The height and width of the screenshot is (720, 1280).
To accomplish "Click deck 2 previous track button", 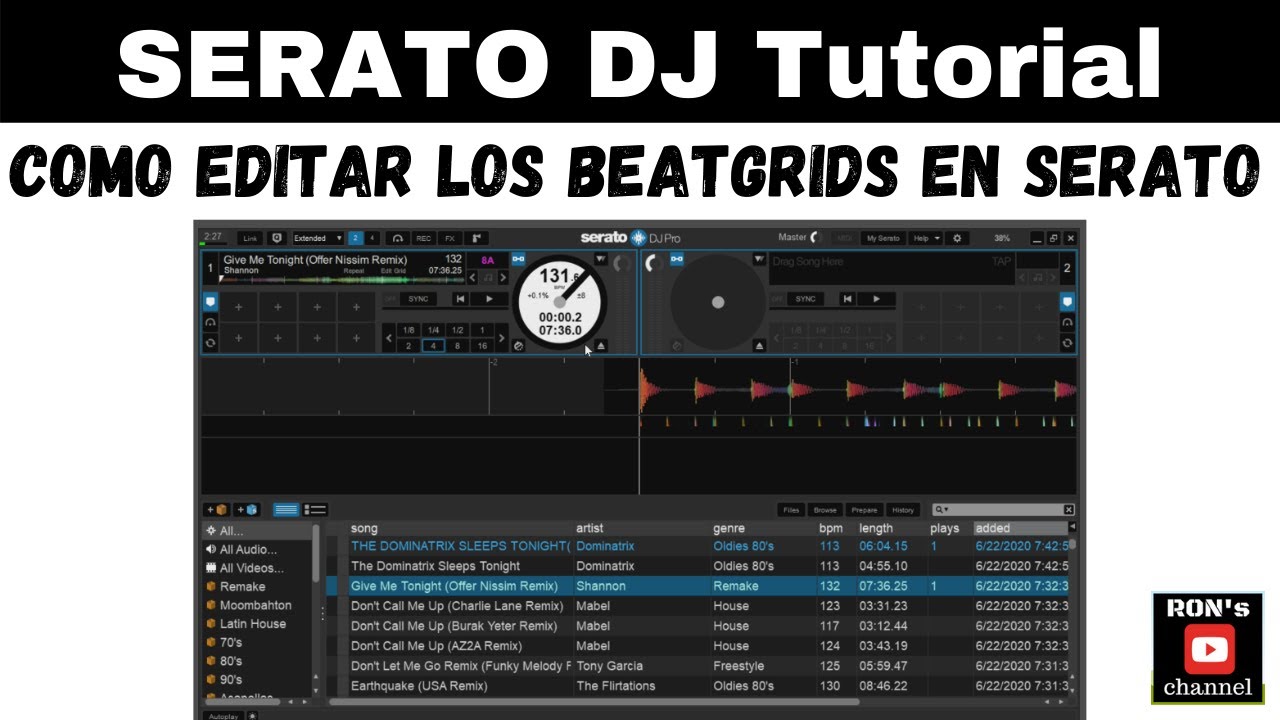I will coord(847,298).
